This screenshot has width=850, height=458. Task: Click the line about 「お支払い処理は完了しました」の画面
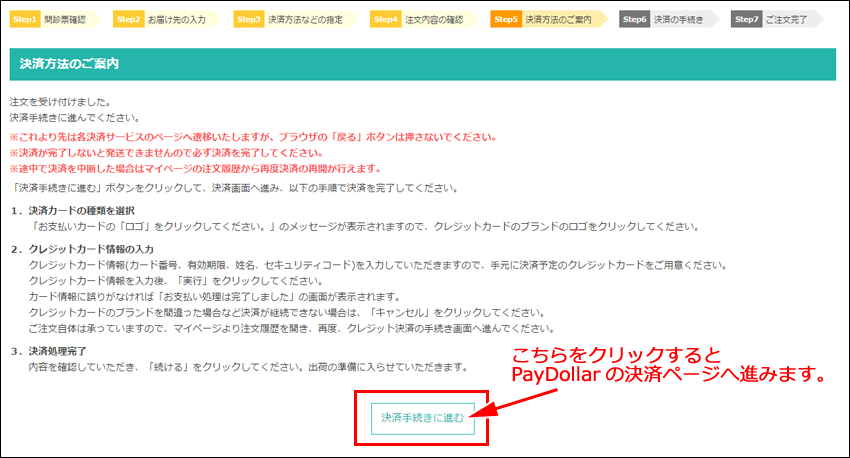click(x=215, y=296)
